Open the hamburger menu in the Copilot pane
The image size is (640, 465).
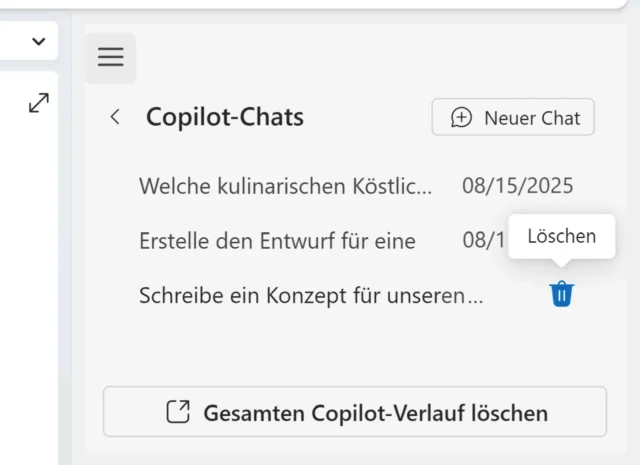pyautogui.click(x=110, y=58)
